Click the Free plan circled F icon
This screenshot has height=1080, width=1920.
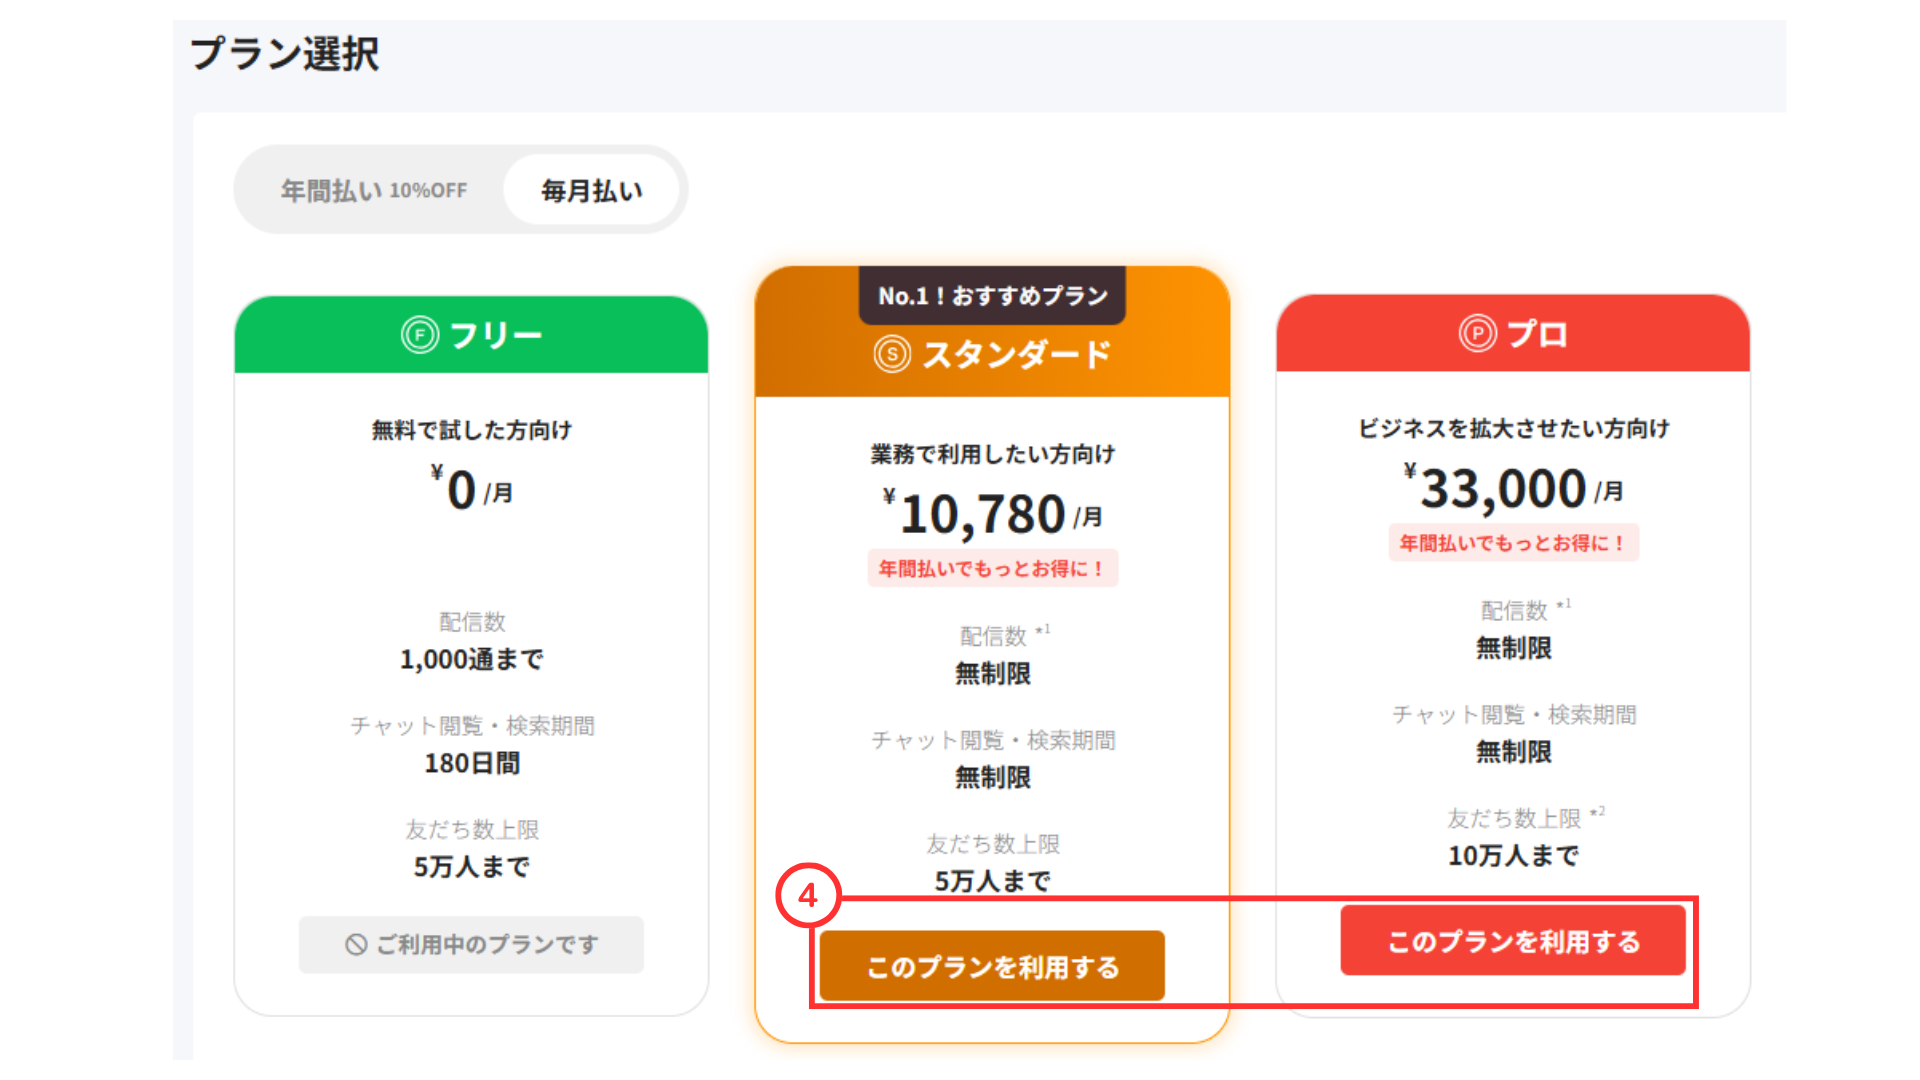click(x=420, y=334)
